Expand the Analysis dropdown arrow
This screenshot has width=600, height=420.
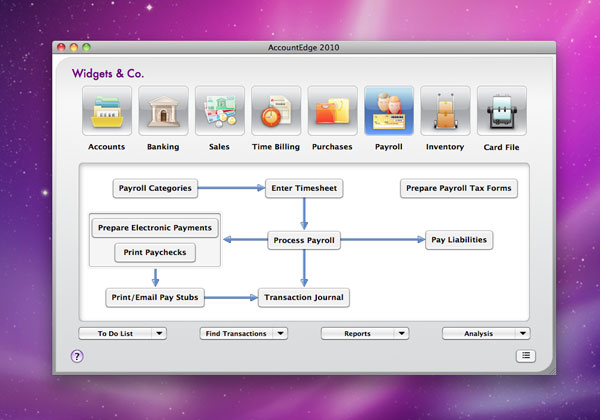coord(523,334)
